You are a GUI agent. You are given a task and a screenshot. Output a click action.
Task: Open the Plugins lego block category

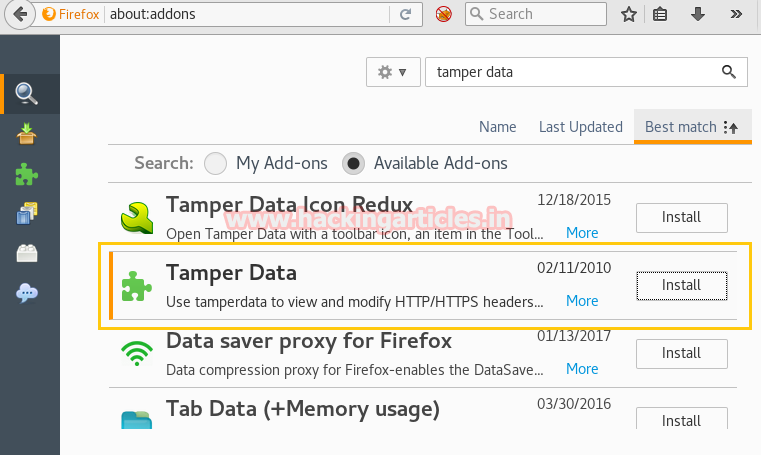tap(27, 253)
